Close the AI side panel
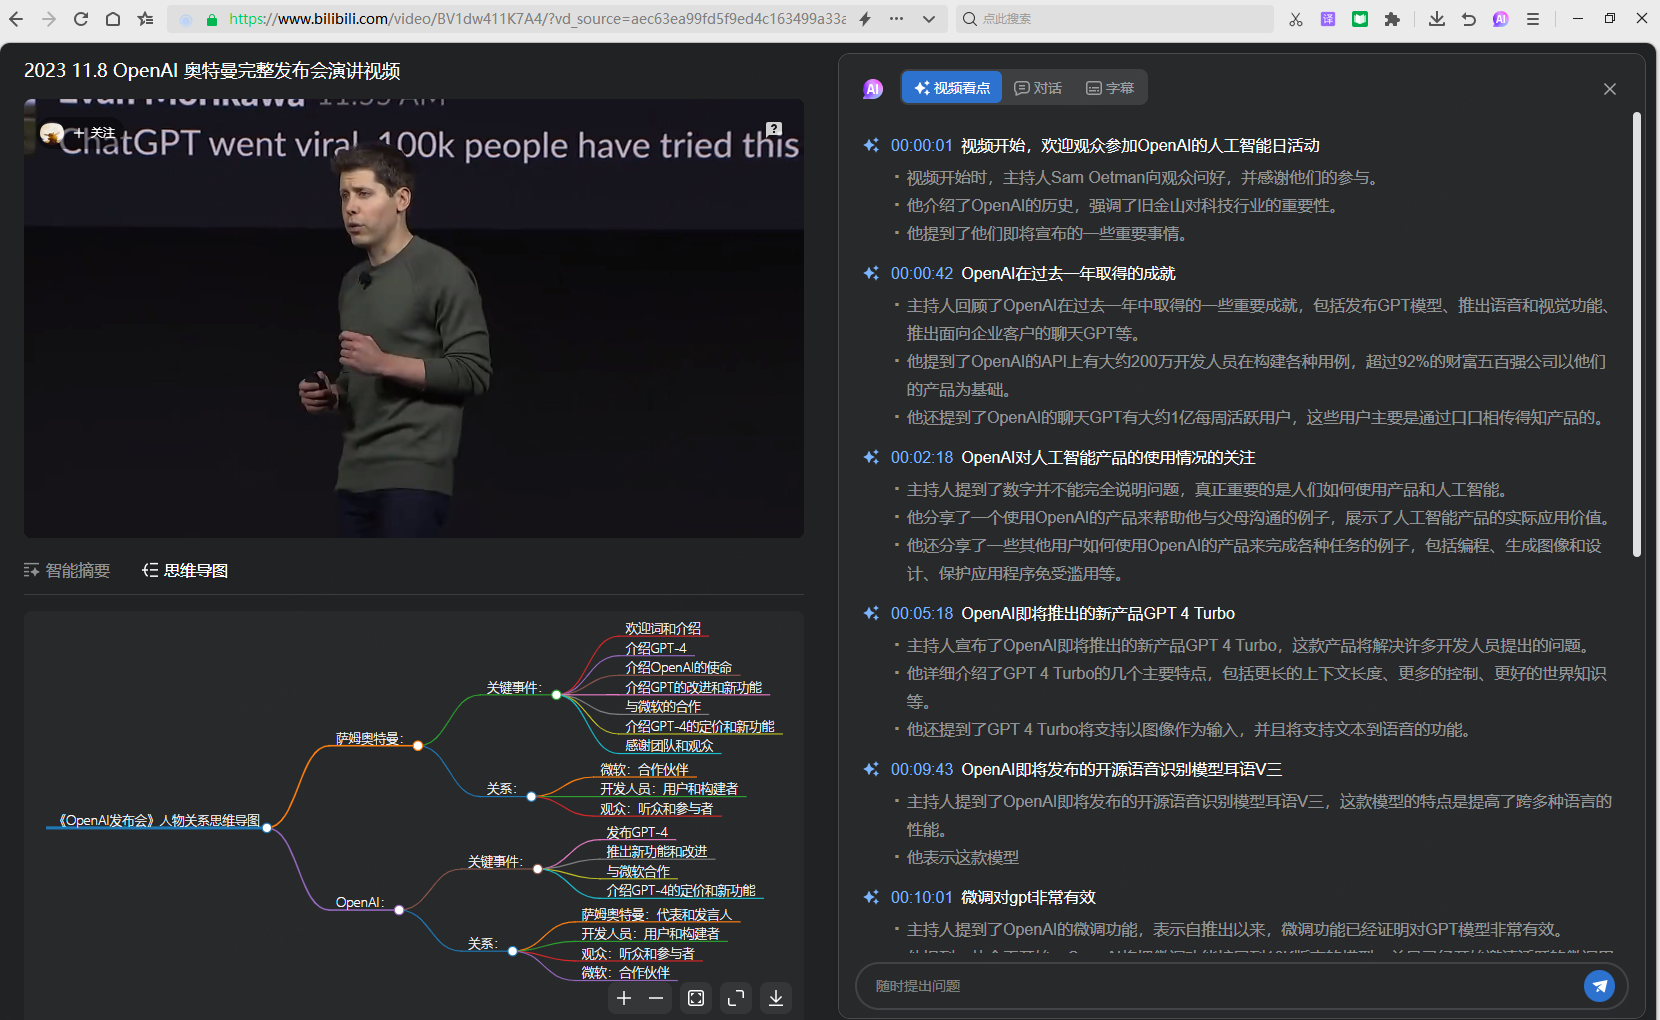The height and width of the screenshot is (1020, 1660). tap(1610, 89)
